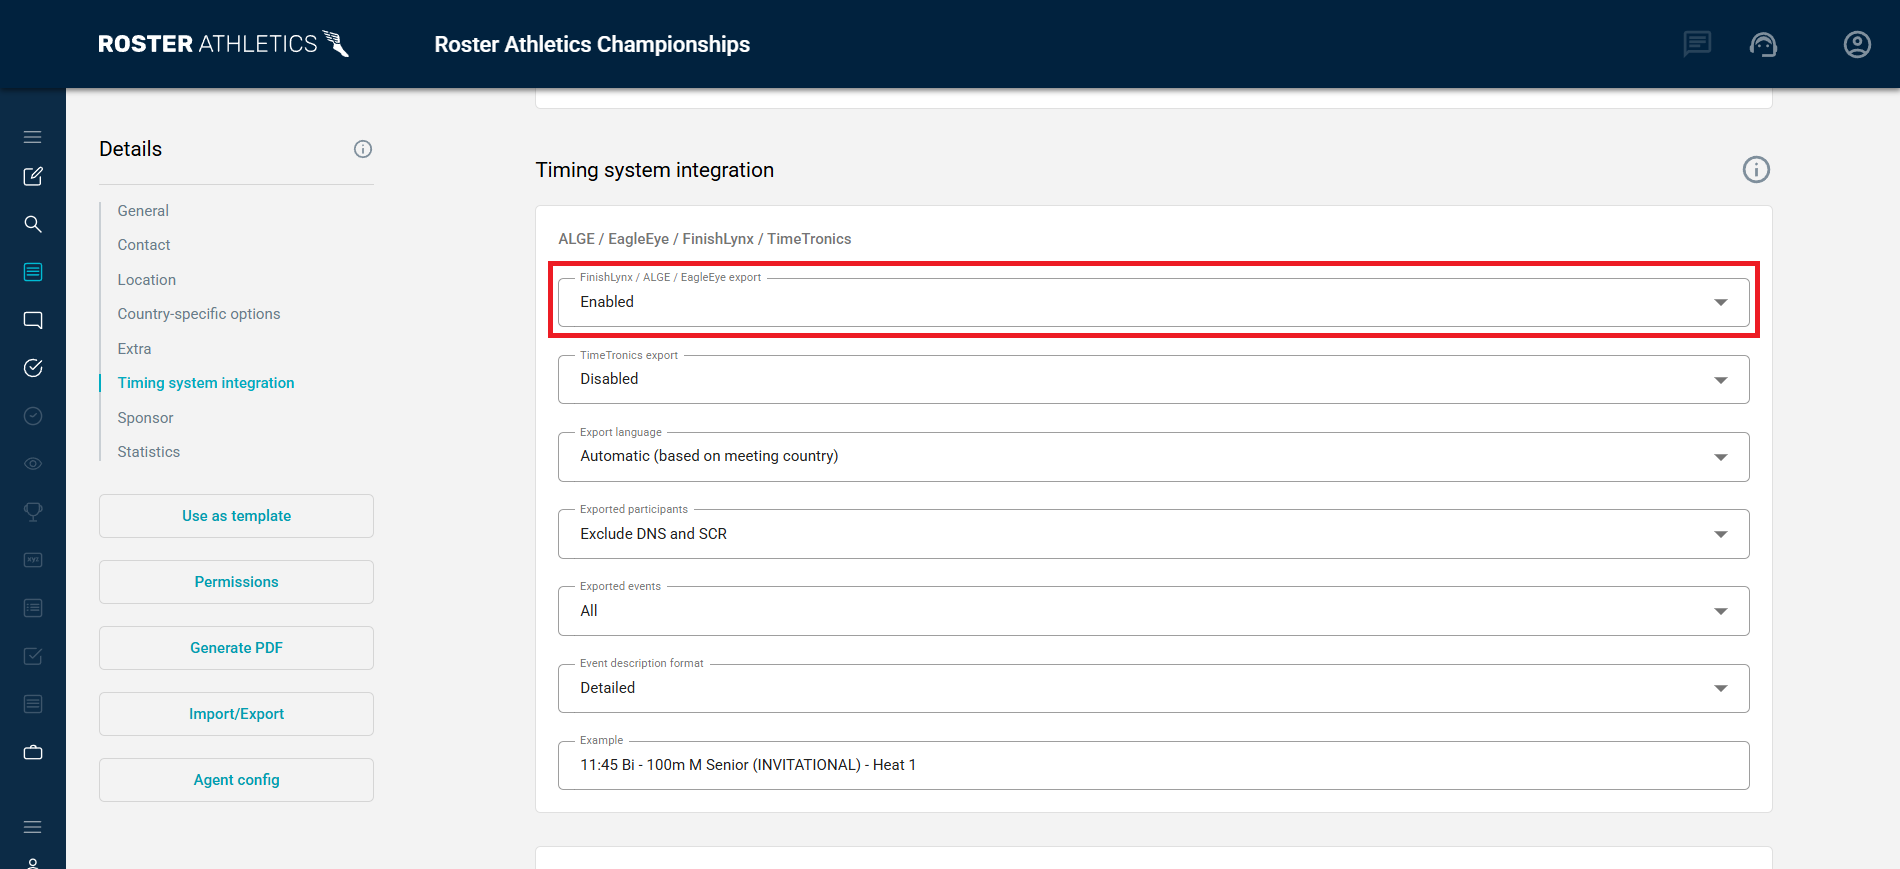Open the trophy icon in the sidebar
The width and height of the screenshot is (1900, 869).
pos(33,512)
